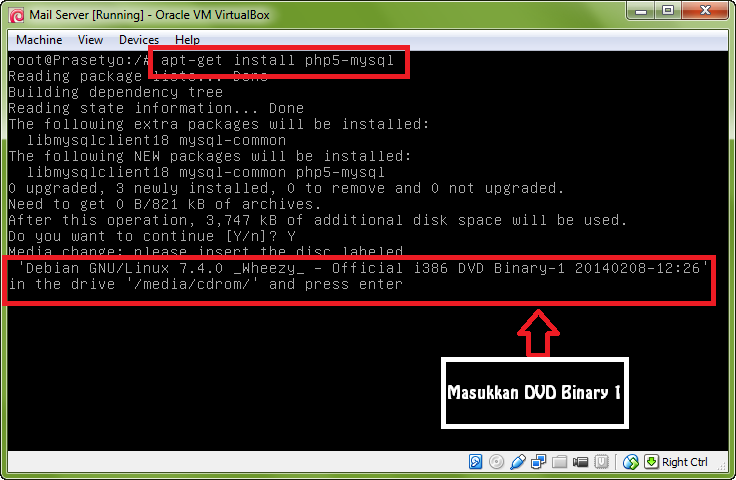The height and width of the screenshot is (480, 736).
Task: Click the network adapters status icon
Action: (538, 462)
